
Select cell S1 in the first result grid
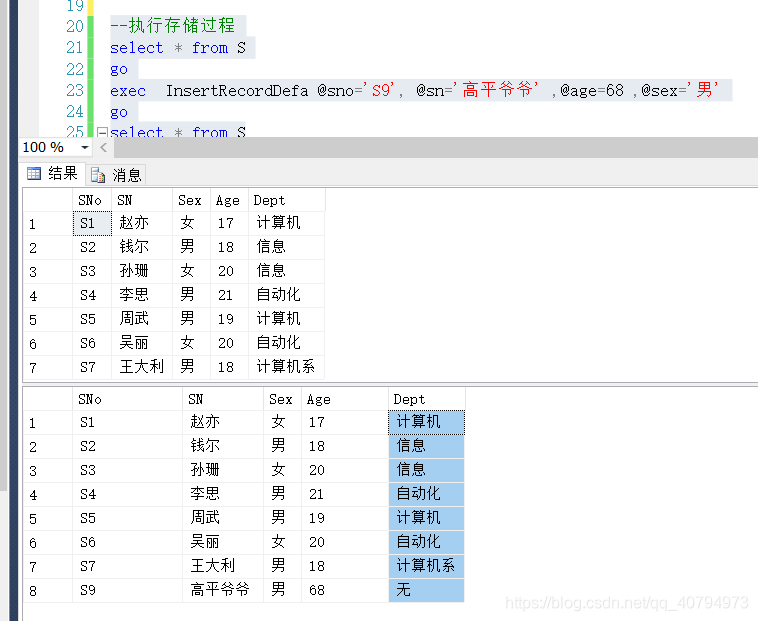[x=92, y=223]
